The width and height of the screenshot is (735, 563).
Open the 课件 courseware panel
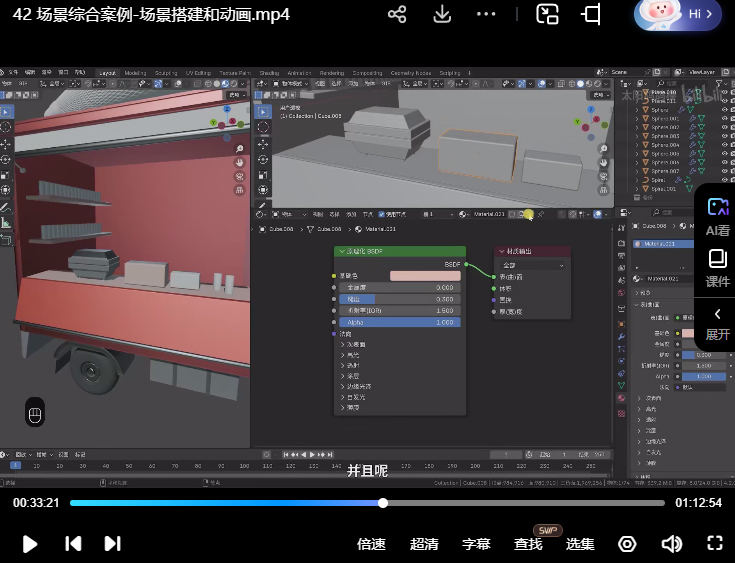pos(717,267)
